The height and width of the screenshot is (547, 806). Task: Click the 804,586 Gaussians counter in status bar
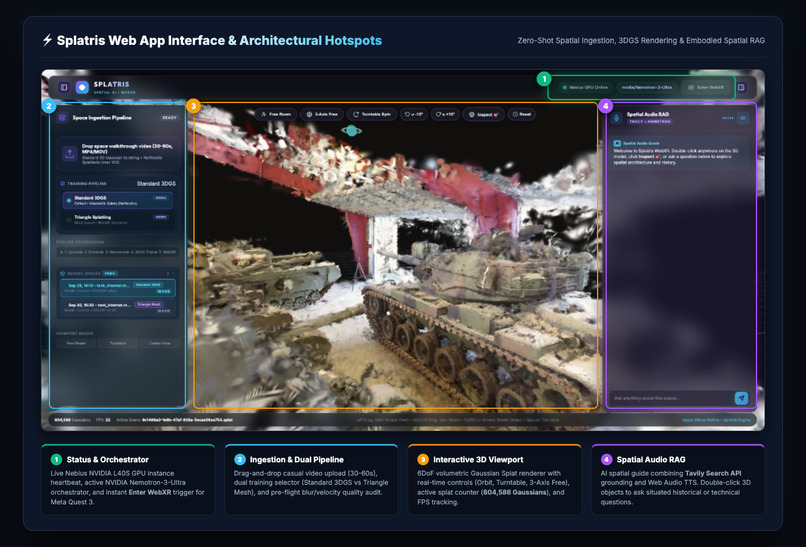(x=72, y=420)
